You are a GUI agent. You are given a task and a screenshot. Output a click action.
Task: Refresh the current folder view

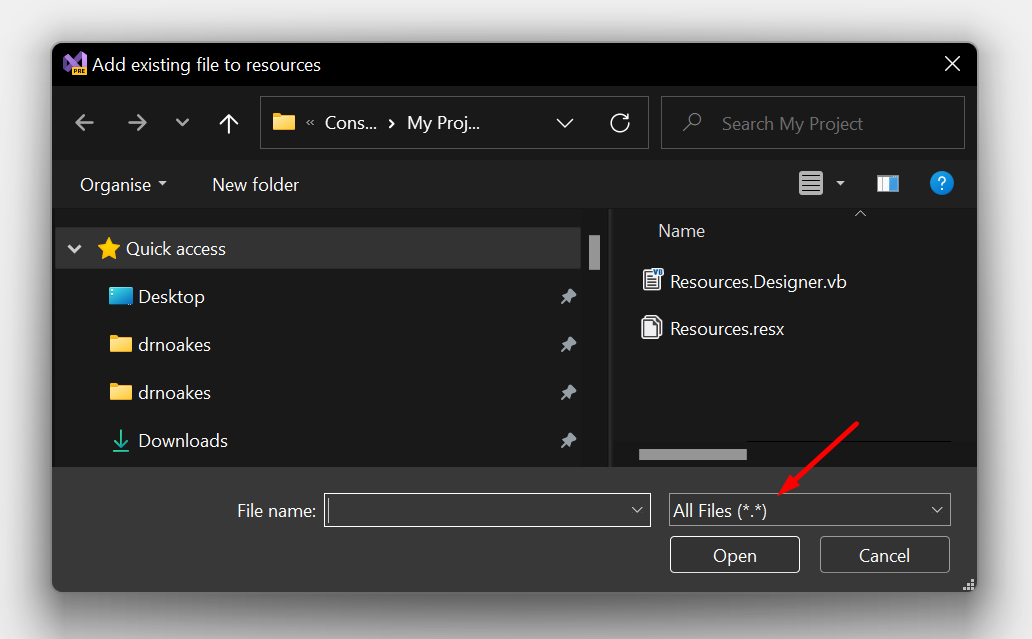(x=620, y=122)
